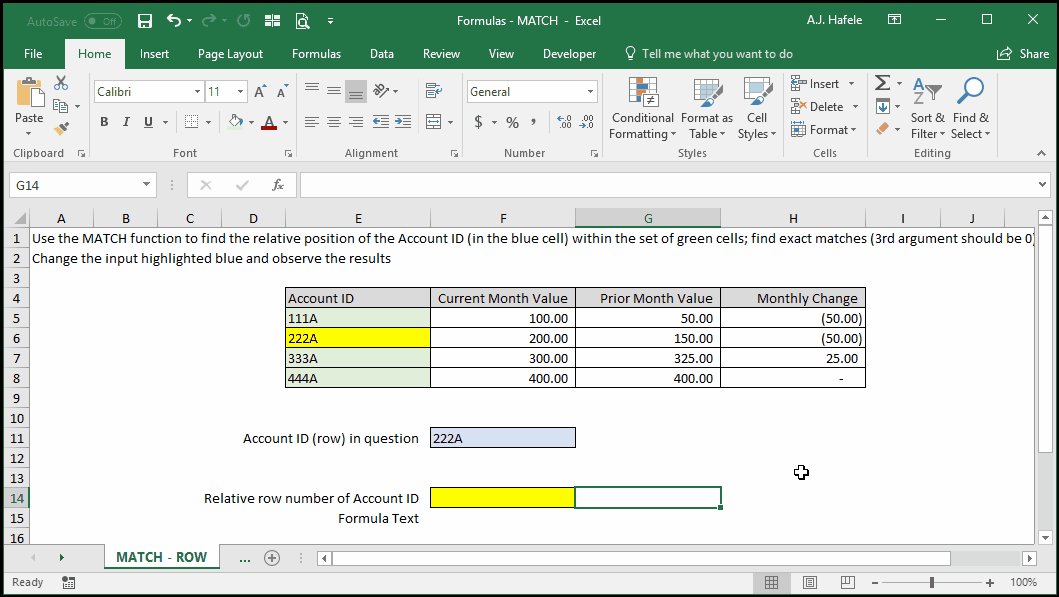Add a new sheet with plus button
The width and height of the screenshot is (1059, 597).
[x=272, y=558]
